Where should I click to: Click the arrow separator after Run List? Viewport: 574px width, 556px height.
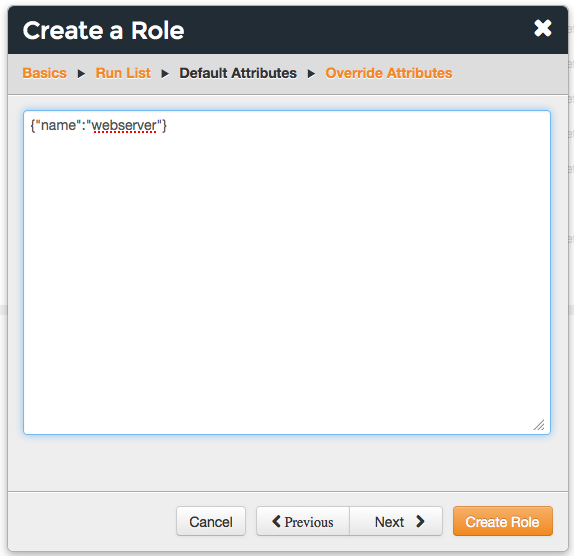pos(165,74)
